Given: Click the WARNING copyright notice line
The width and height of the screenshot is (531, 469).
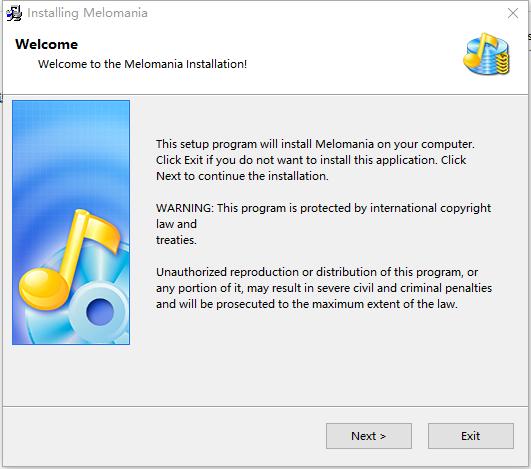Looking at the screenshot, I should click(323, 208).
